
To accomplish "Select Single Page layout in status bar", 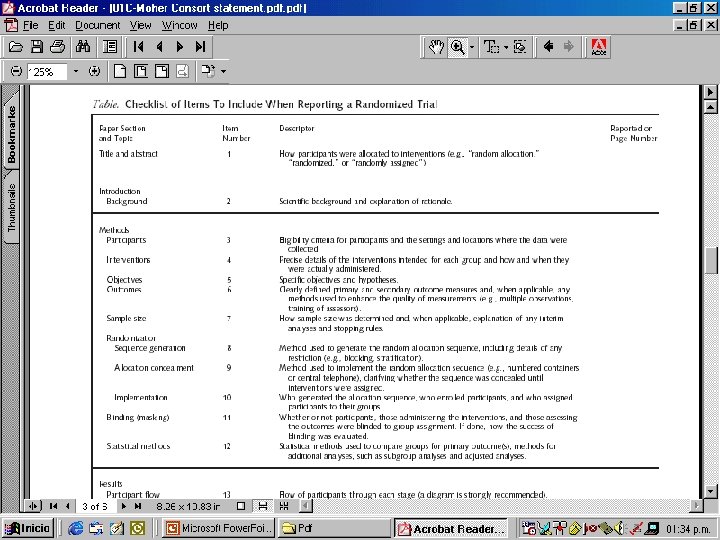I will click(x=241, y=506).
